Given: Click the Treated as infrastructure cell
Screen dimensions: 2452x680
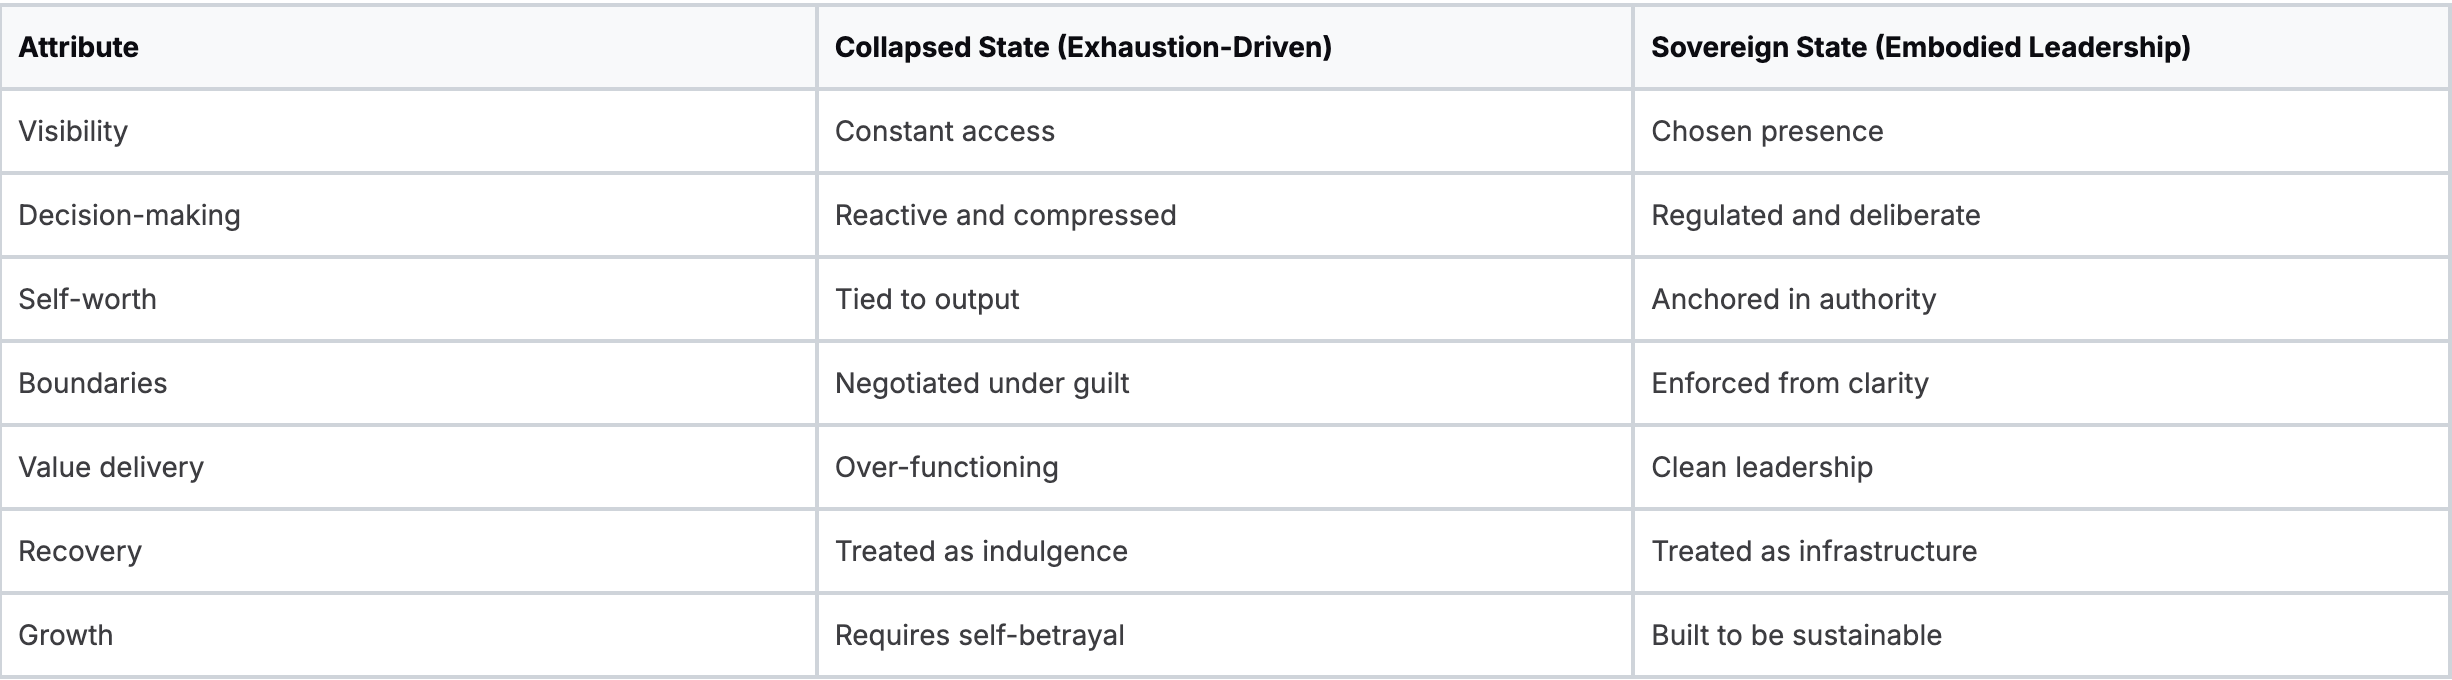Looking at the screenshot, I should coord(1813,551).
